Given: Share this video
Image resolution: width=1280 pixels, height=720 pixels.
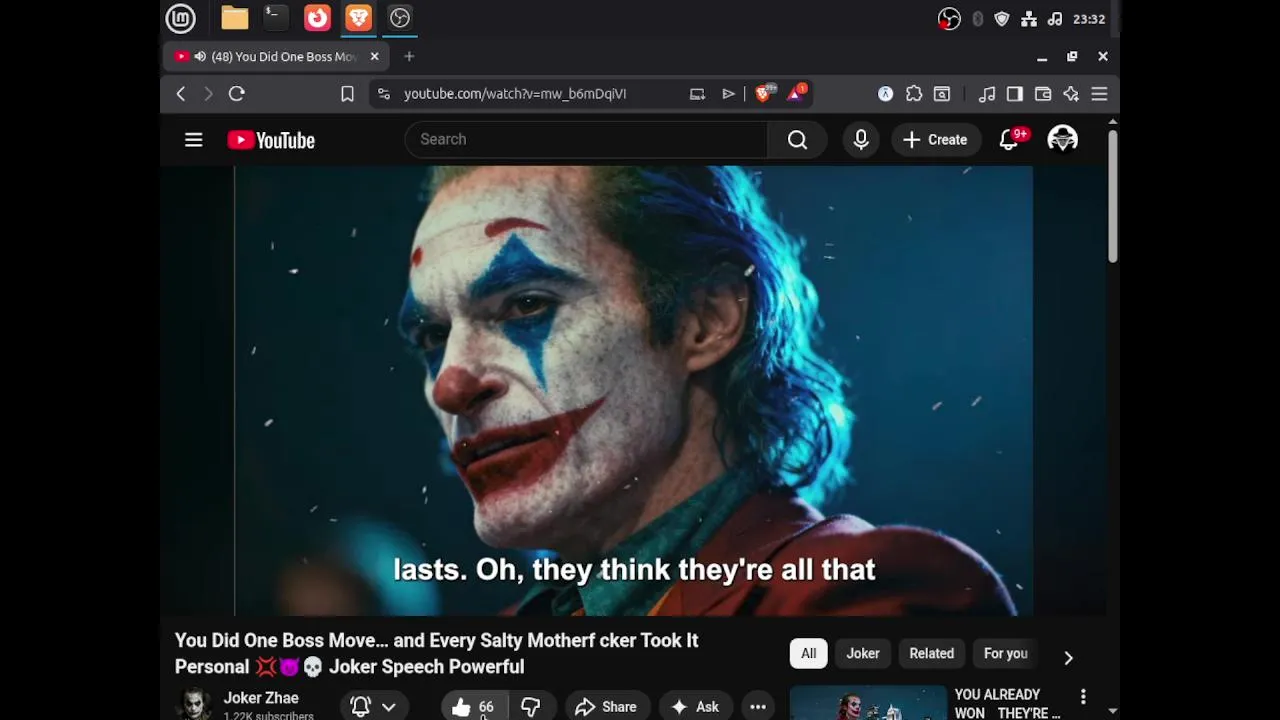Looking at the screenshot, I should pos(606,707).
